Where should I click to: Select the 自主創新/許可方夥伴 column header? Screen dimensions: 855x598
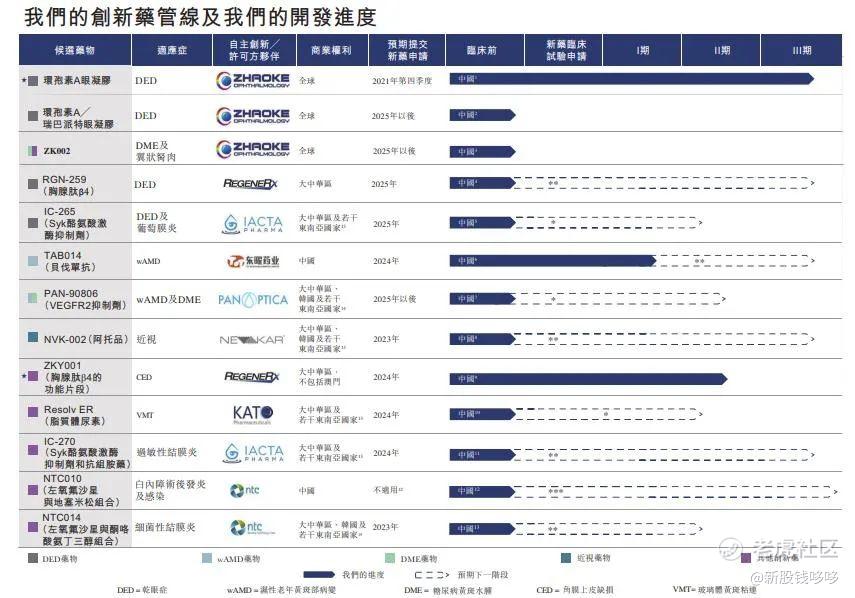pyautogui.click(x=255, y=50)
